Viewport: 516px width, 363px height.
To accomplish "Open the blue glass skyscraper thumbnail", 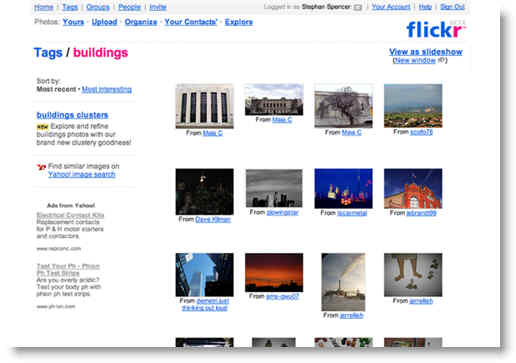I will pos(205,275).
